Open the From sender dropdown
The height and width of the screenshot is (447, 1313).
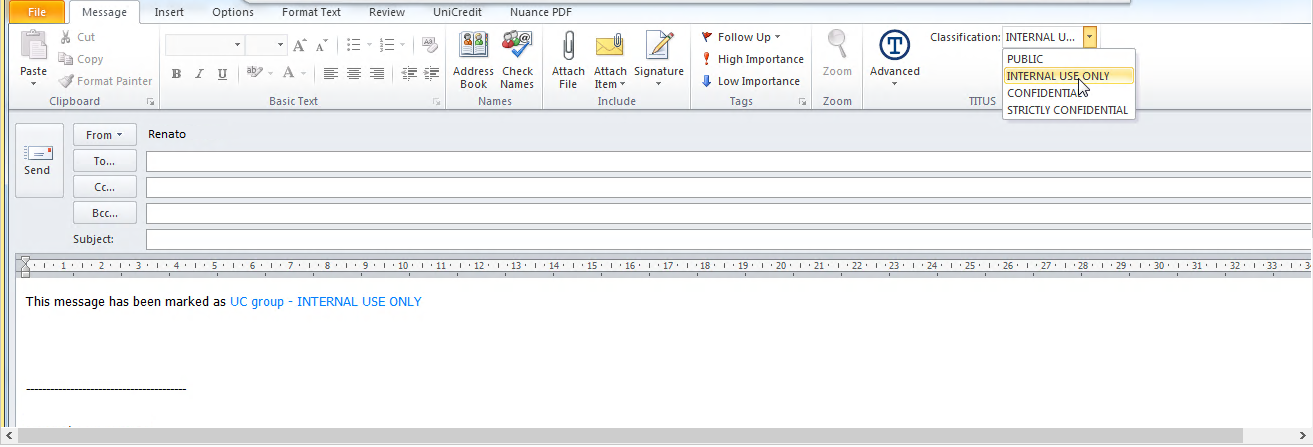104,135
